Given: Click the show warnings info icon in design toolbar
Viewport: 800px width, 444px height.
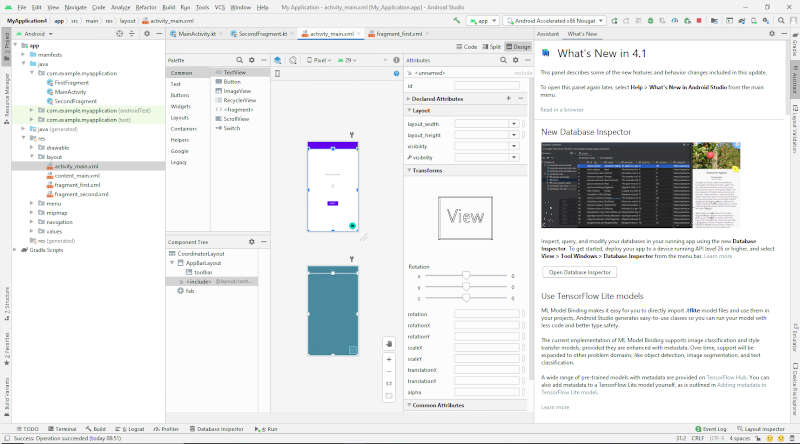Looking at the screenshot, I should pos(396,60).
